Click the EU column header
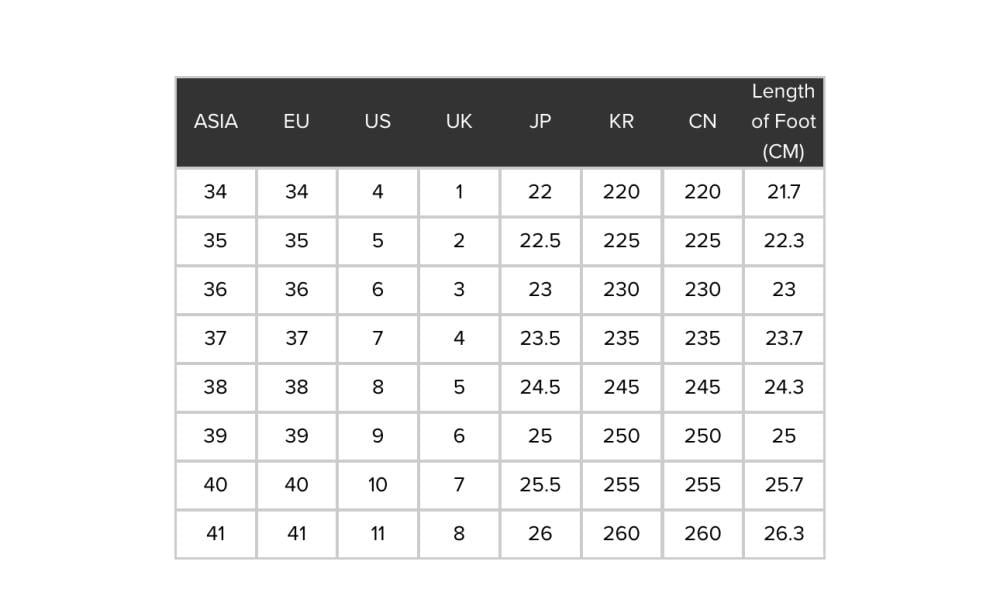 click(x=297, y=121)
